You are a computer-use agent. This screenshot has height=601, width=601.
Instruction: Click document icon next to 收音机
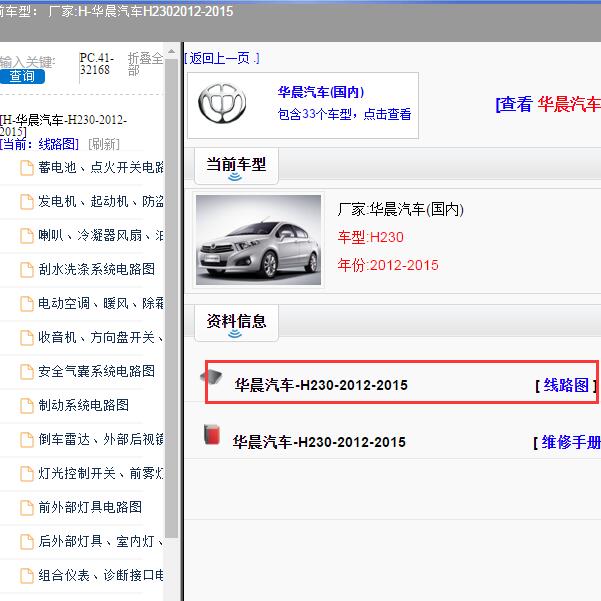point(27,338)
